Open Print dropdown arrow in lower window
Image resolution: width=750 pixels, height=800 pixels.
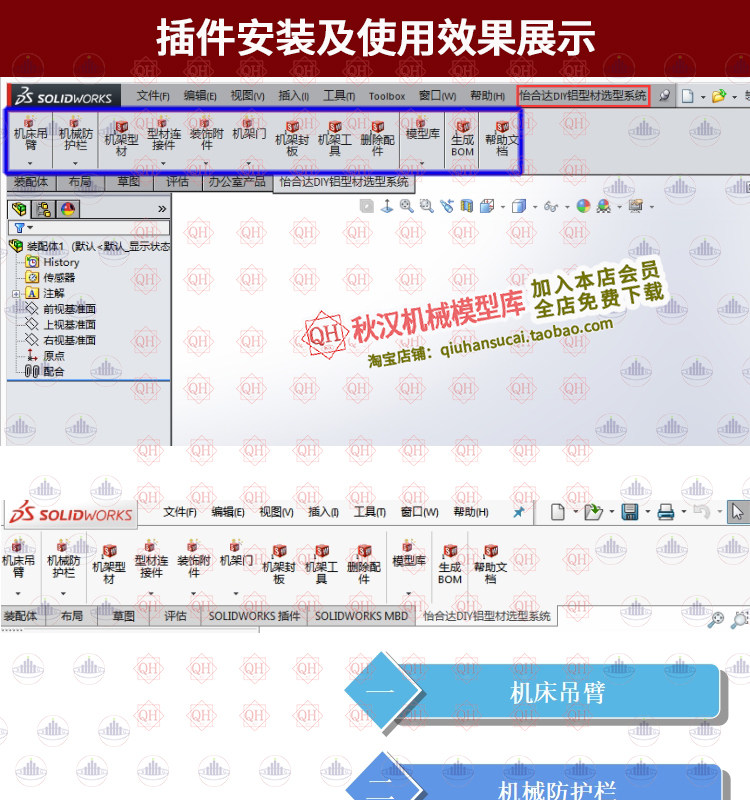[684, 511]
